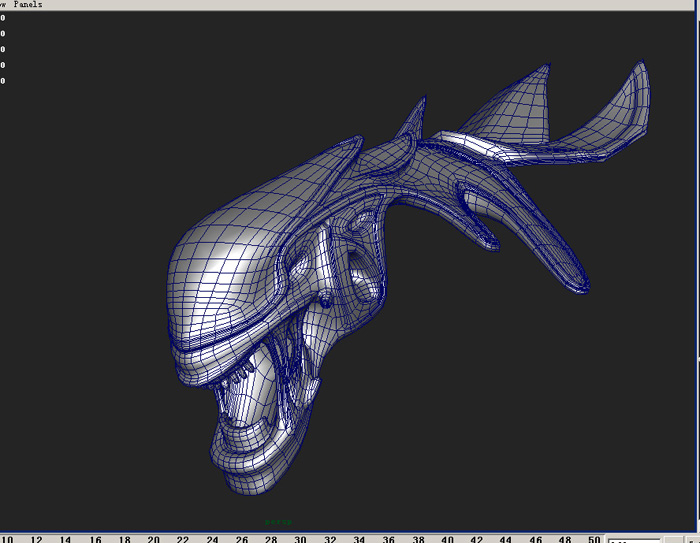Jump to frame 50 on the time slider

pyautogui.click(x=594, y=539)
